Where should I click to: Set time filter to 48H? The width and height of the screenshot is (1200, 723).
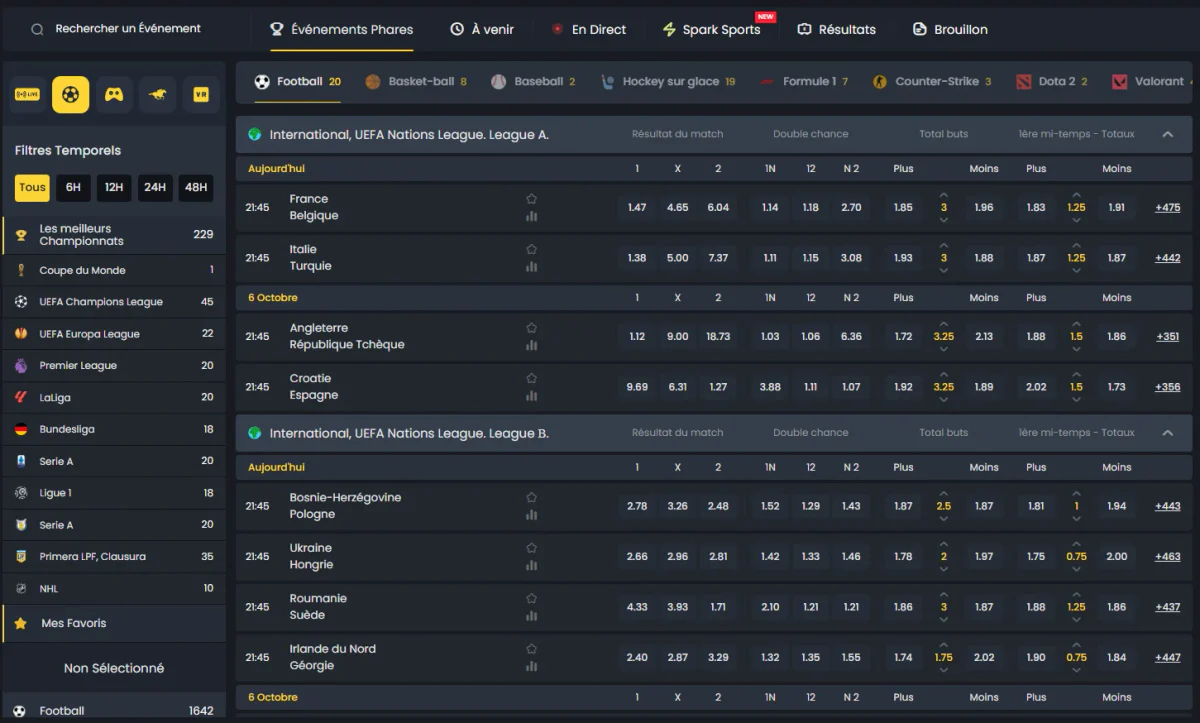click(x=196, y=187)
